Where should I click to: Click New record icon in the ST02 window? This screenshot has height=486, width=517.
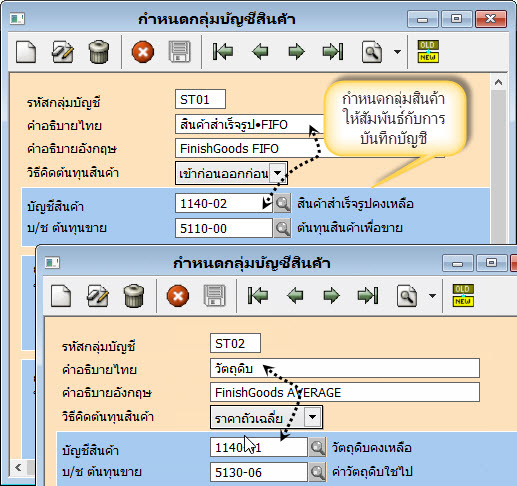[x=61, y=296]
